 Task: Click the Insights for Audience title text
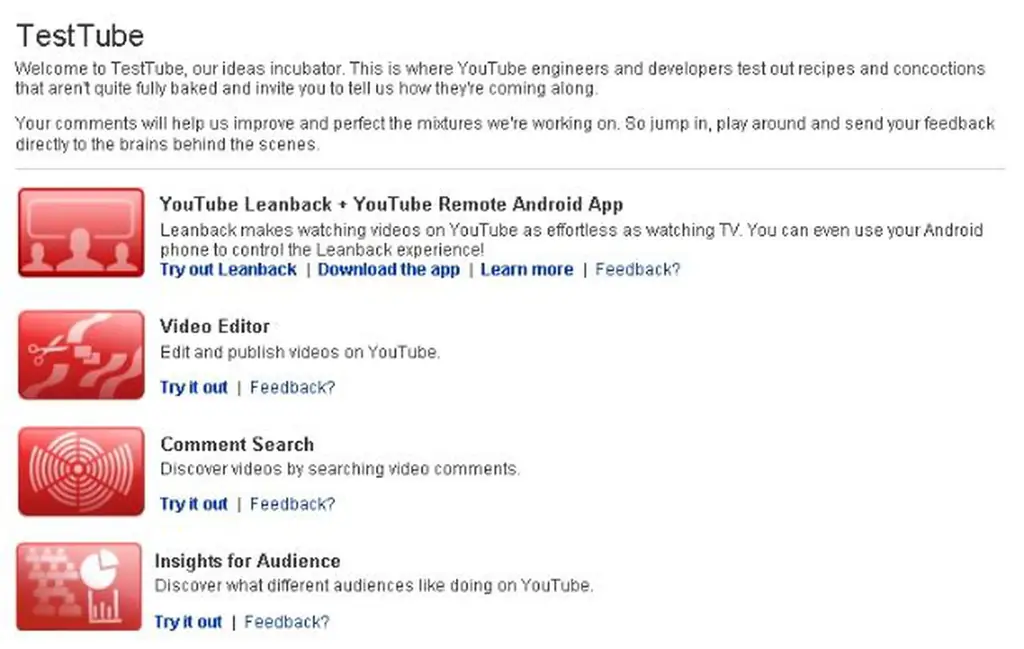click(248, 561)
